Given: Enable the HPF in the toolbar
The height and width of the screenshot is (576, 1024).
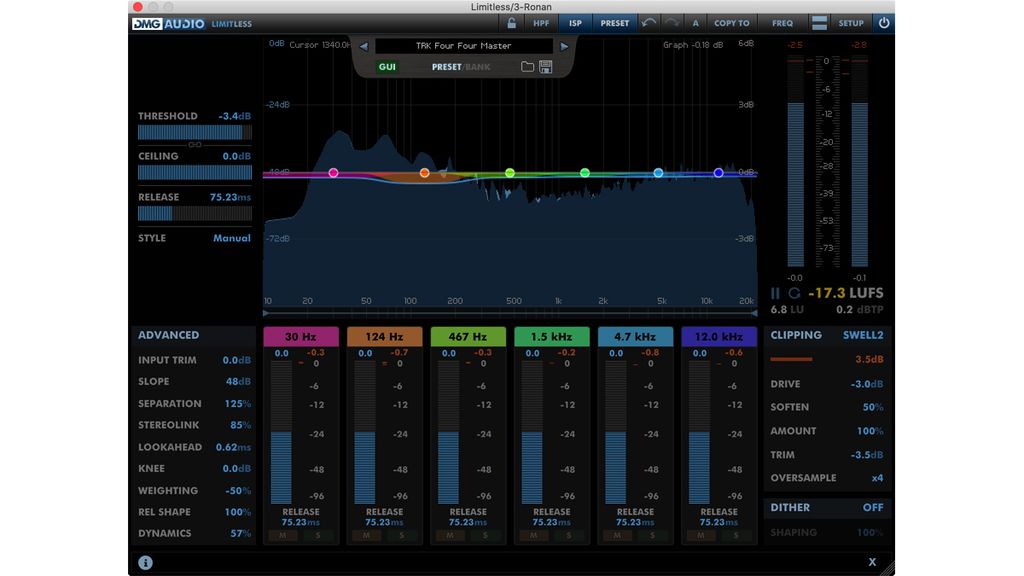Looking at the screenshot, I should click(x=540, y=22).
